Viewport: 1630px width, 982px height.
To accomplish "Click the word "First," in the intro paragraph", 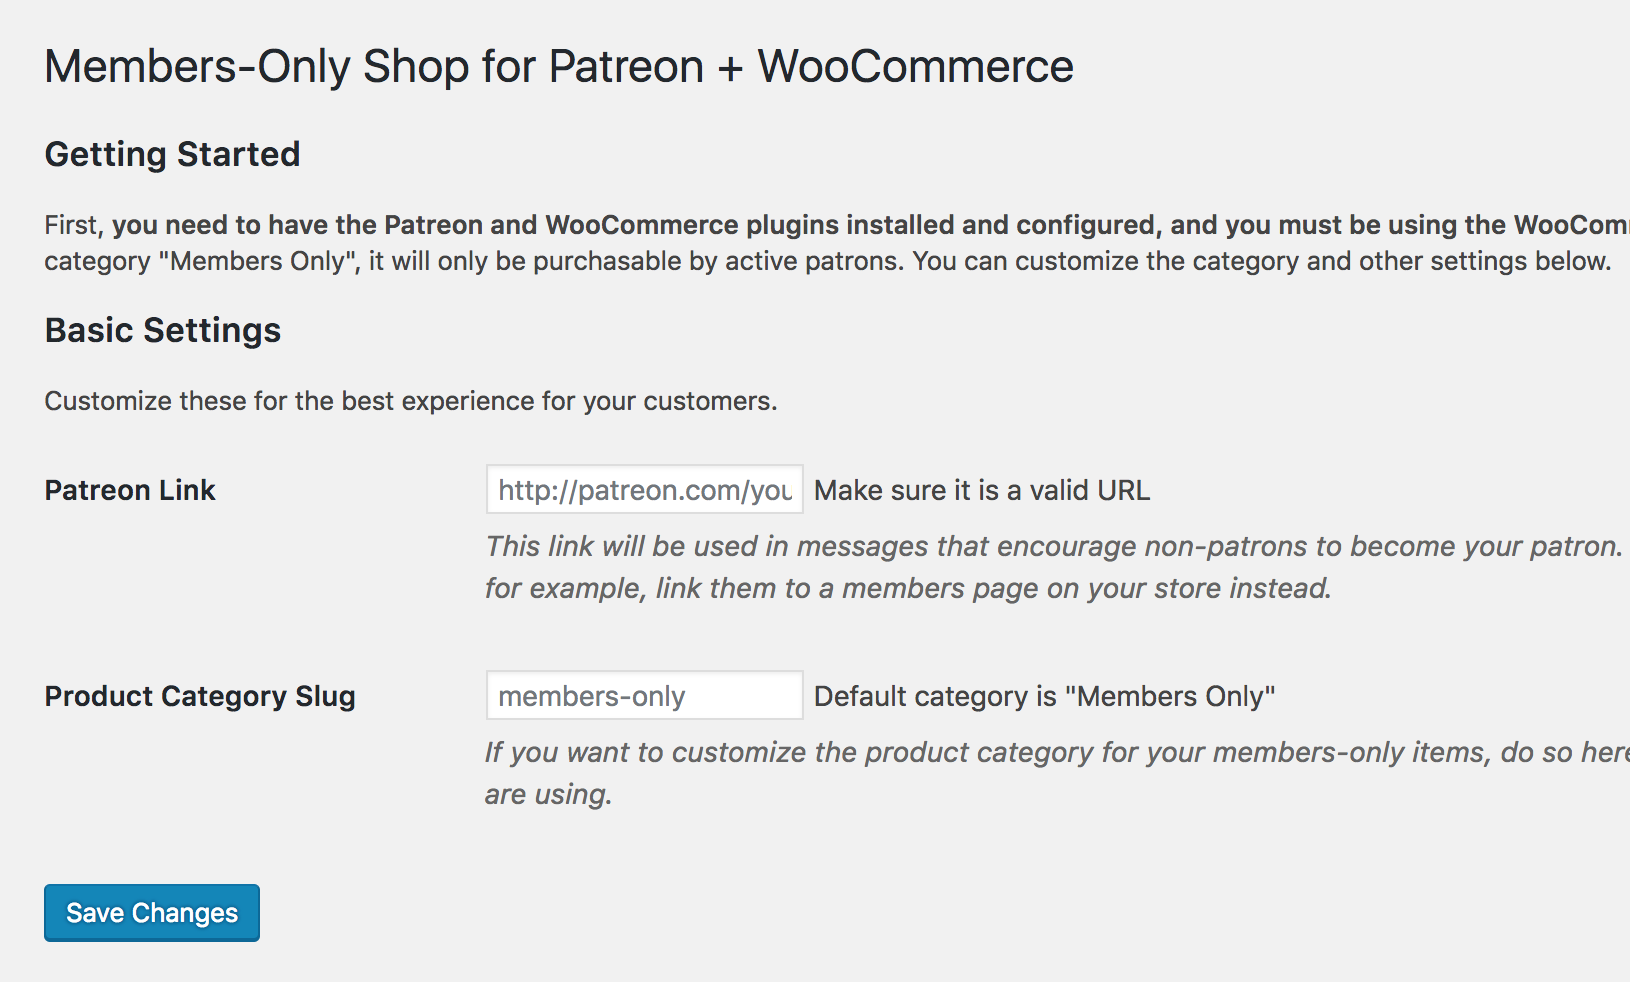I will pyautogui.click(x=73, y=225).
